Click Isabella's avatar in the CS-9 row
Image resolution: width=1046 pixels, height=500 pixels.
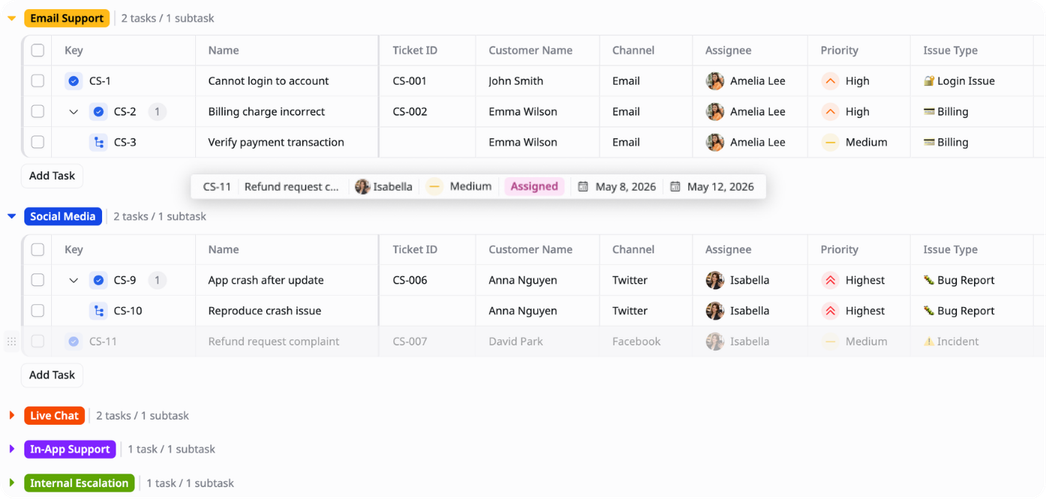click(x=715, y=281)
